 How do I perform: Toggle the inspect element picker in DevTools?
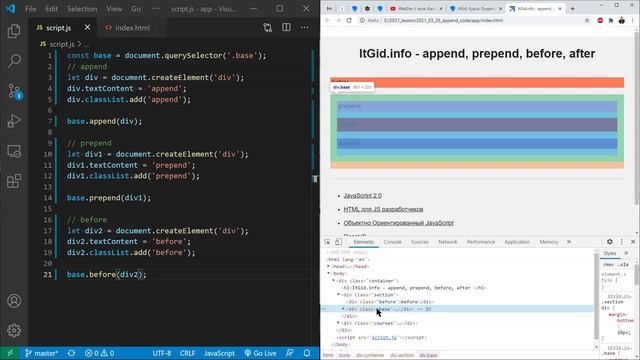pos(327,242)
